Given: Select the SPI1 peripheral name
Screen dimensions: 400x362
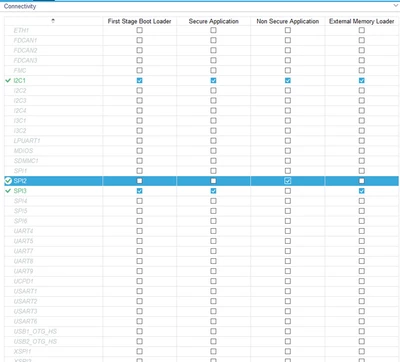Looking at the screenshot, I should point(20,171).
